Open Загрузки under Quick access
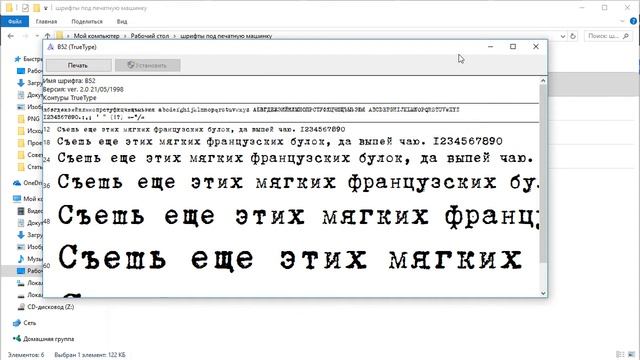The width and height of the screenshot is (640, 360). click(x=29, y=83)
